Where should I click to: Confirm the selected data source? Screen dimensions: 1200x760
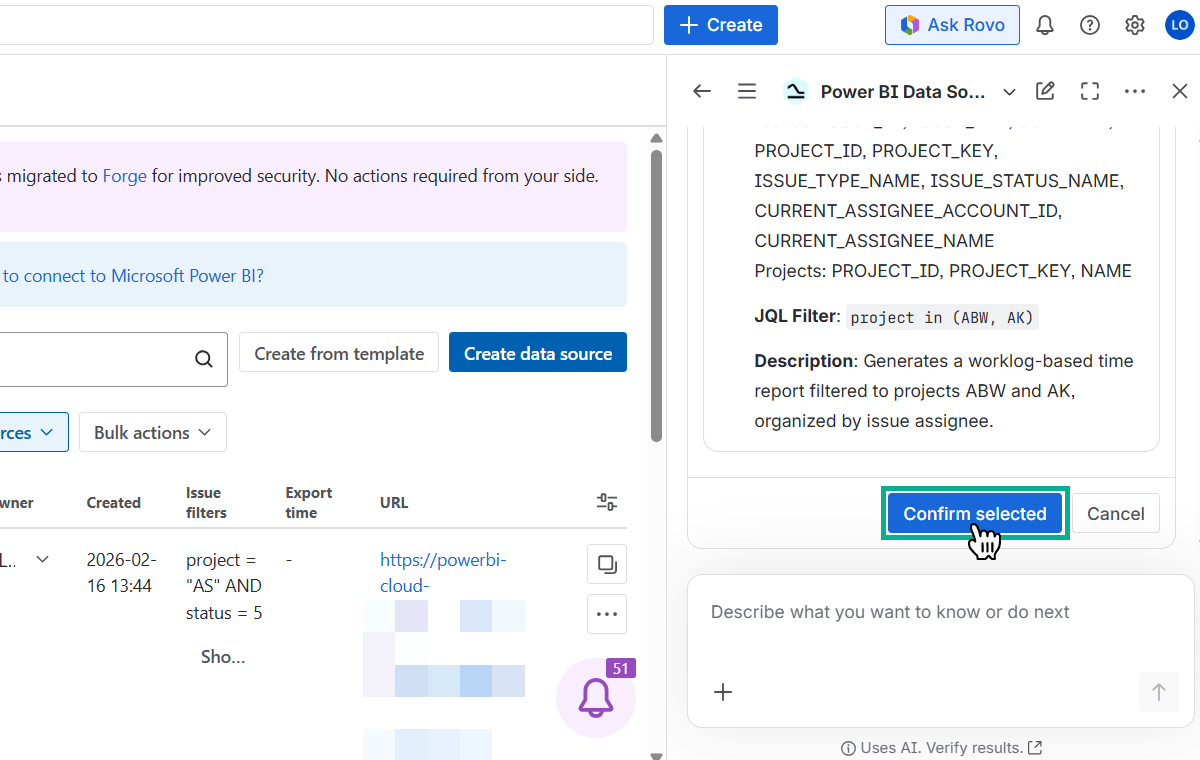[x=975, y=513]
